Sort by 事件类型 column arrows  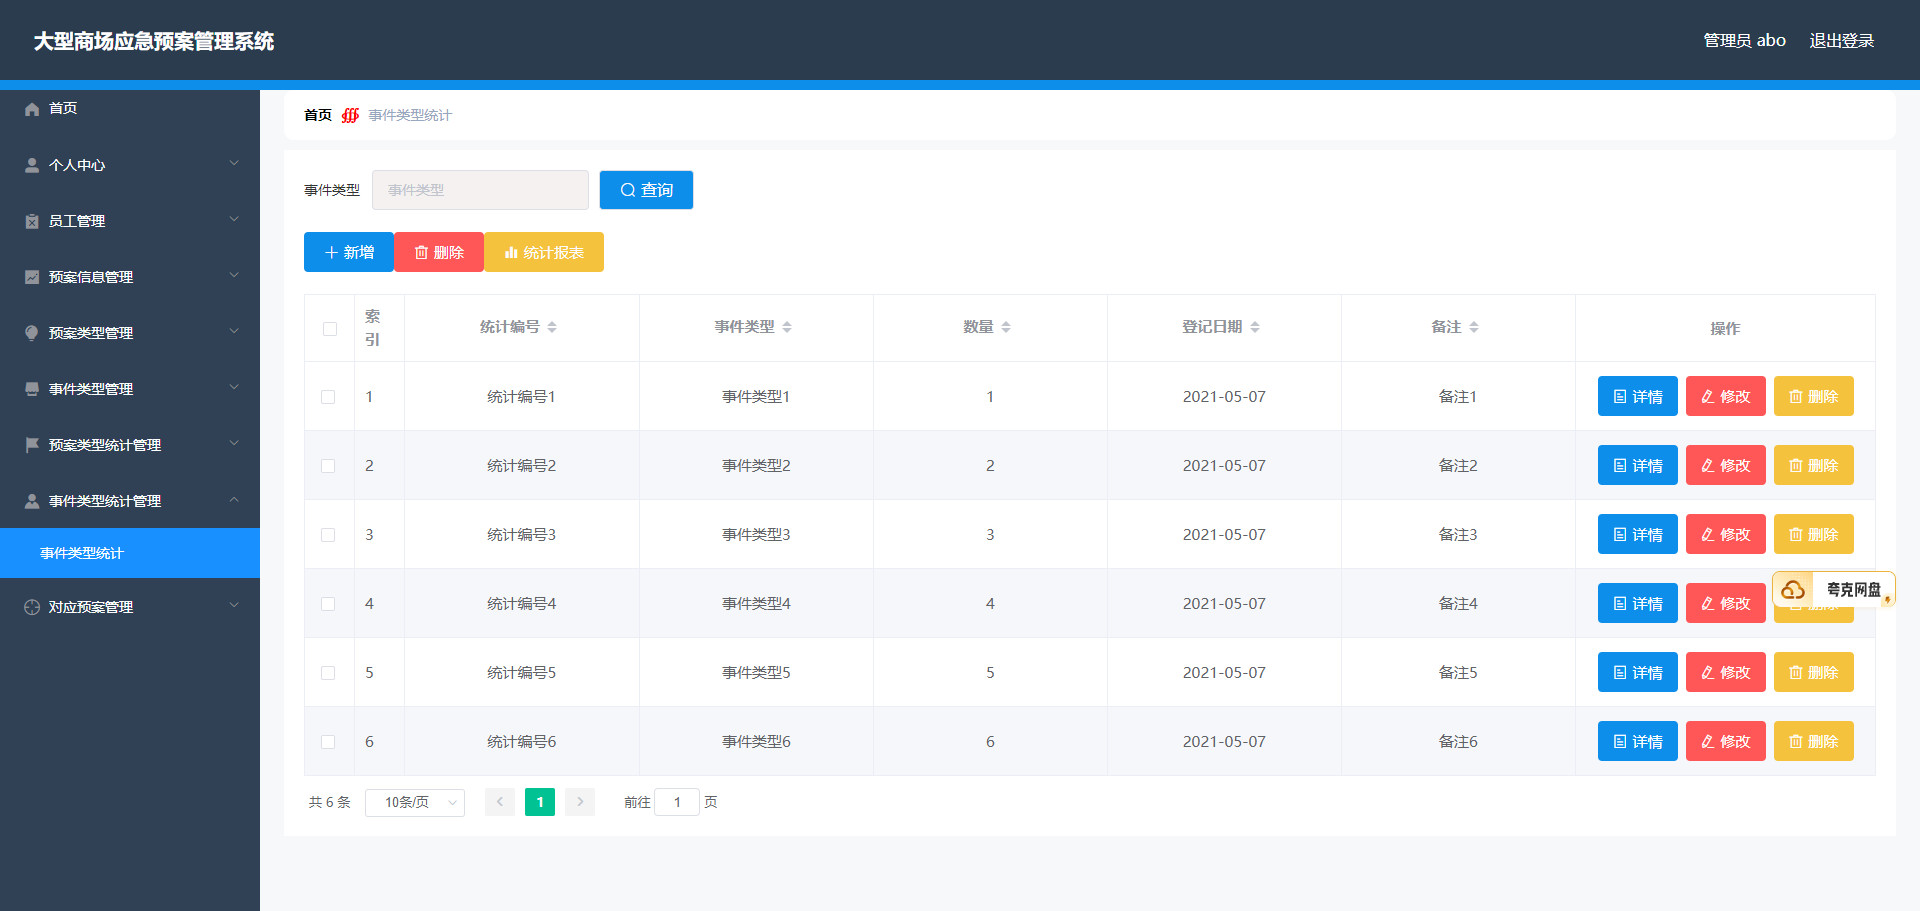pyautogui.click(x=787, y=327)
